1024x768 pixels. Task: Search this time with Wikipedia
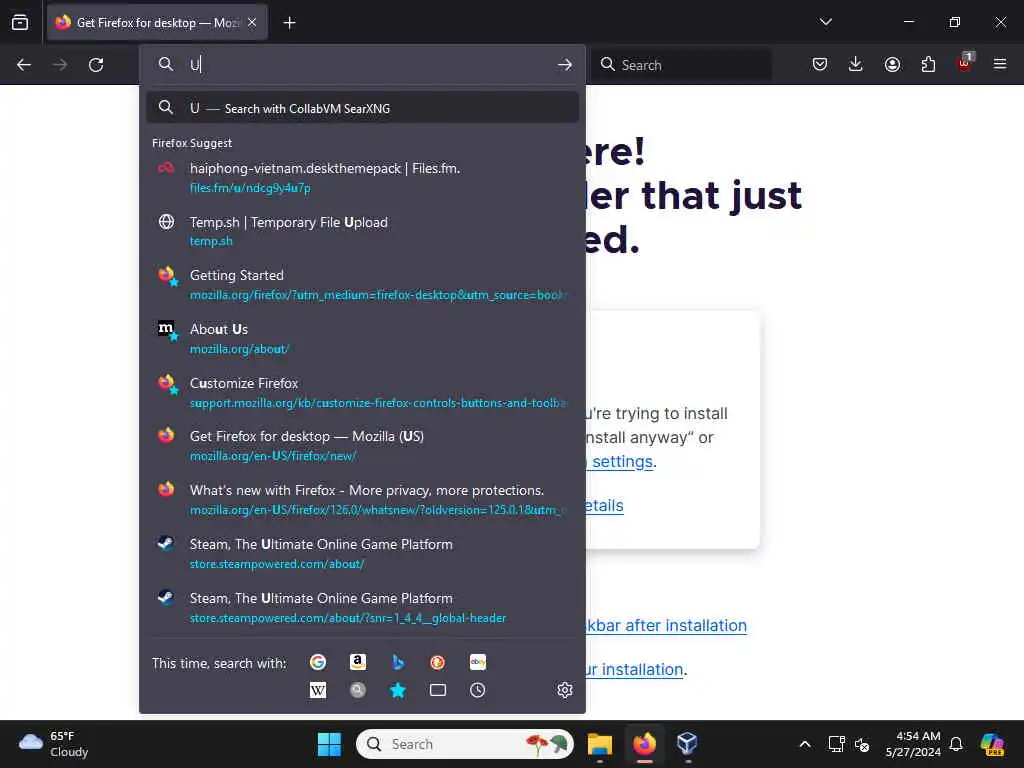click(318, 690)
